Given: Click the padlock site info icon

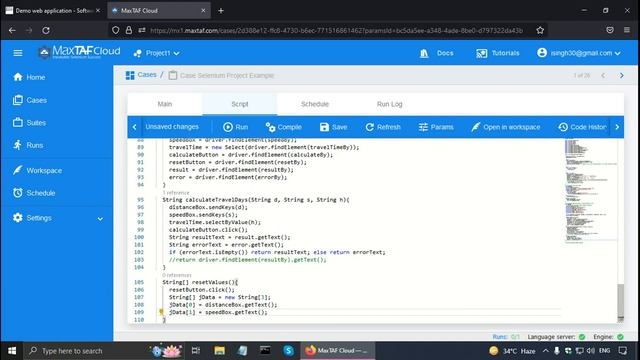Looking at the screenshot, I should [129, 30].
